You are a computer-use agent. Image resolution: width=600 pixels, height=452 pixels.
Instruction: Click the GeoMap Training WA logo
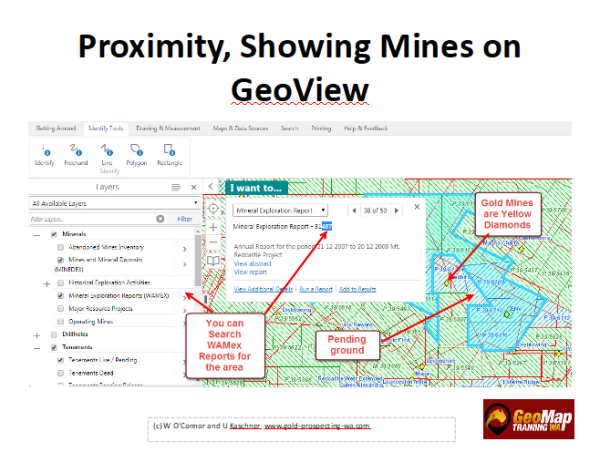point(528,419)
